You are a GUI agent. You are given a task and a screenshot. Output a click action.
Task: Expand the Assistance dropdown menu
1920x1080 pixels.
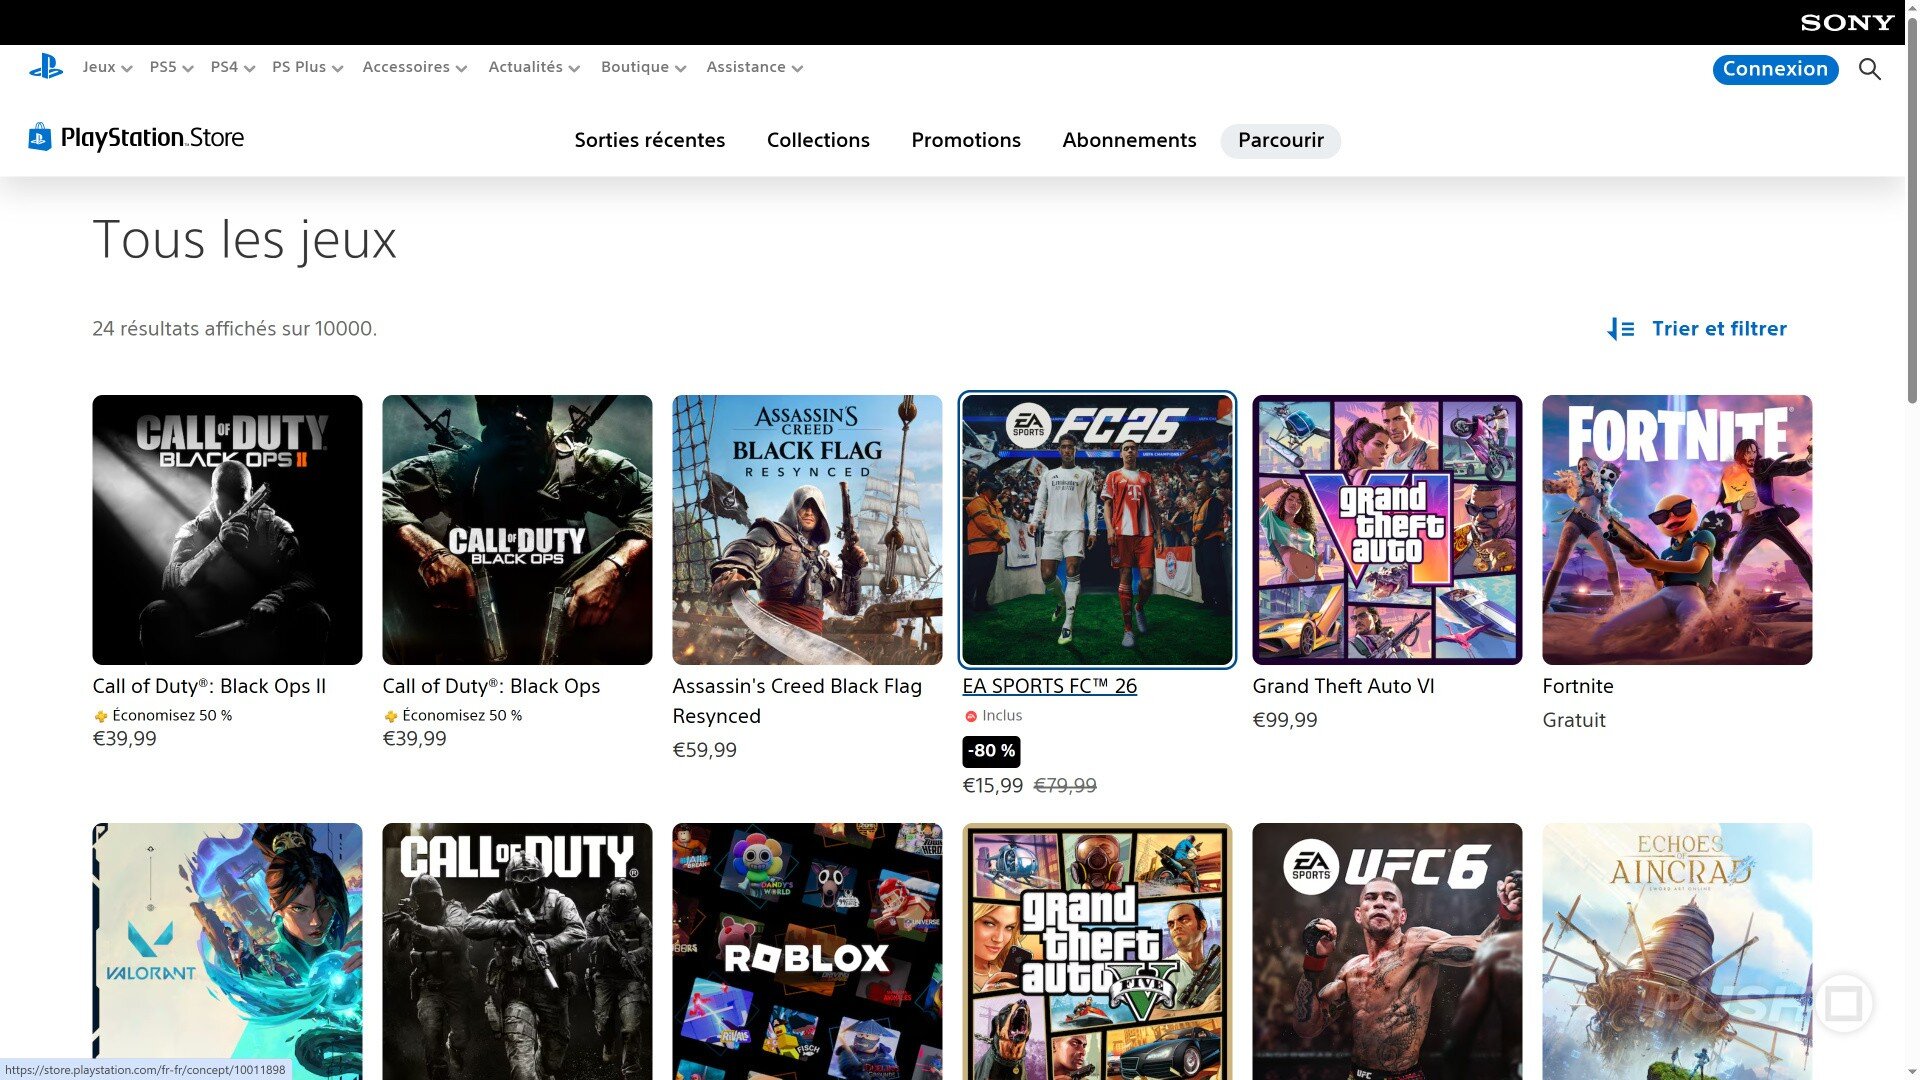[x=755, y=67]
